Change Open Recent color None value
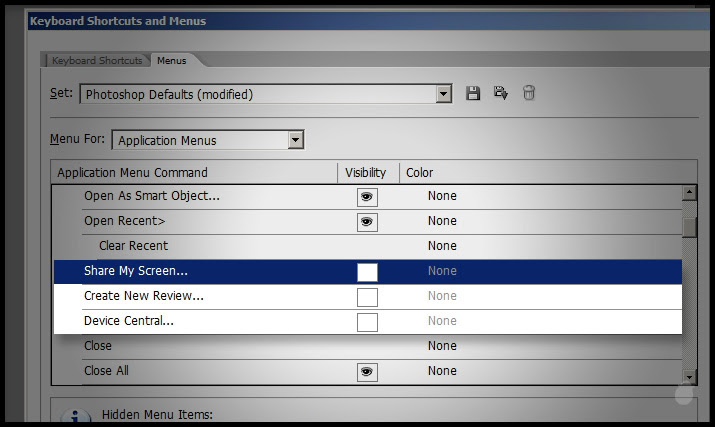The width and height of the screenshot is (715, 427). (x=442, y=221)
